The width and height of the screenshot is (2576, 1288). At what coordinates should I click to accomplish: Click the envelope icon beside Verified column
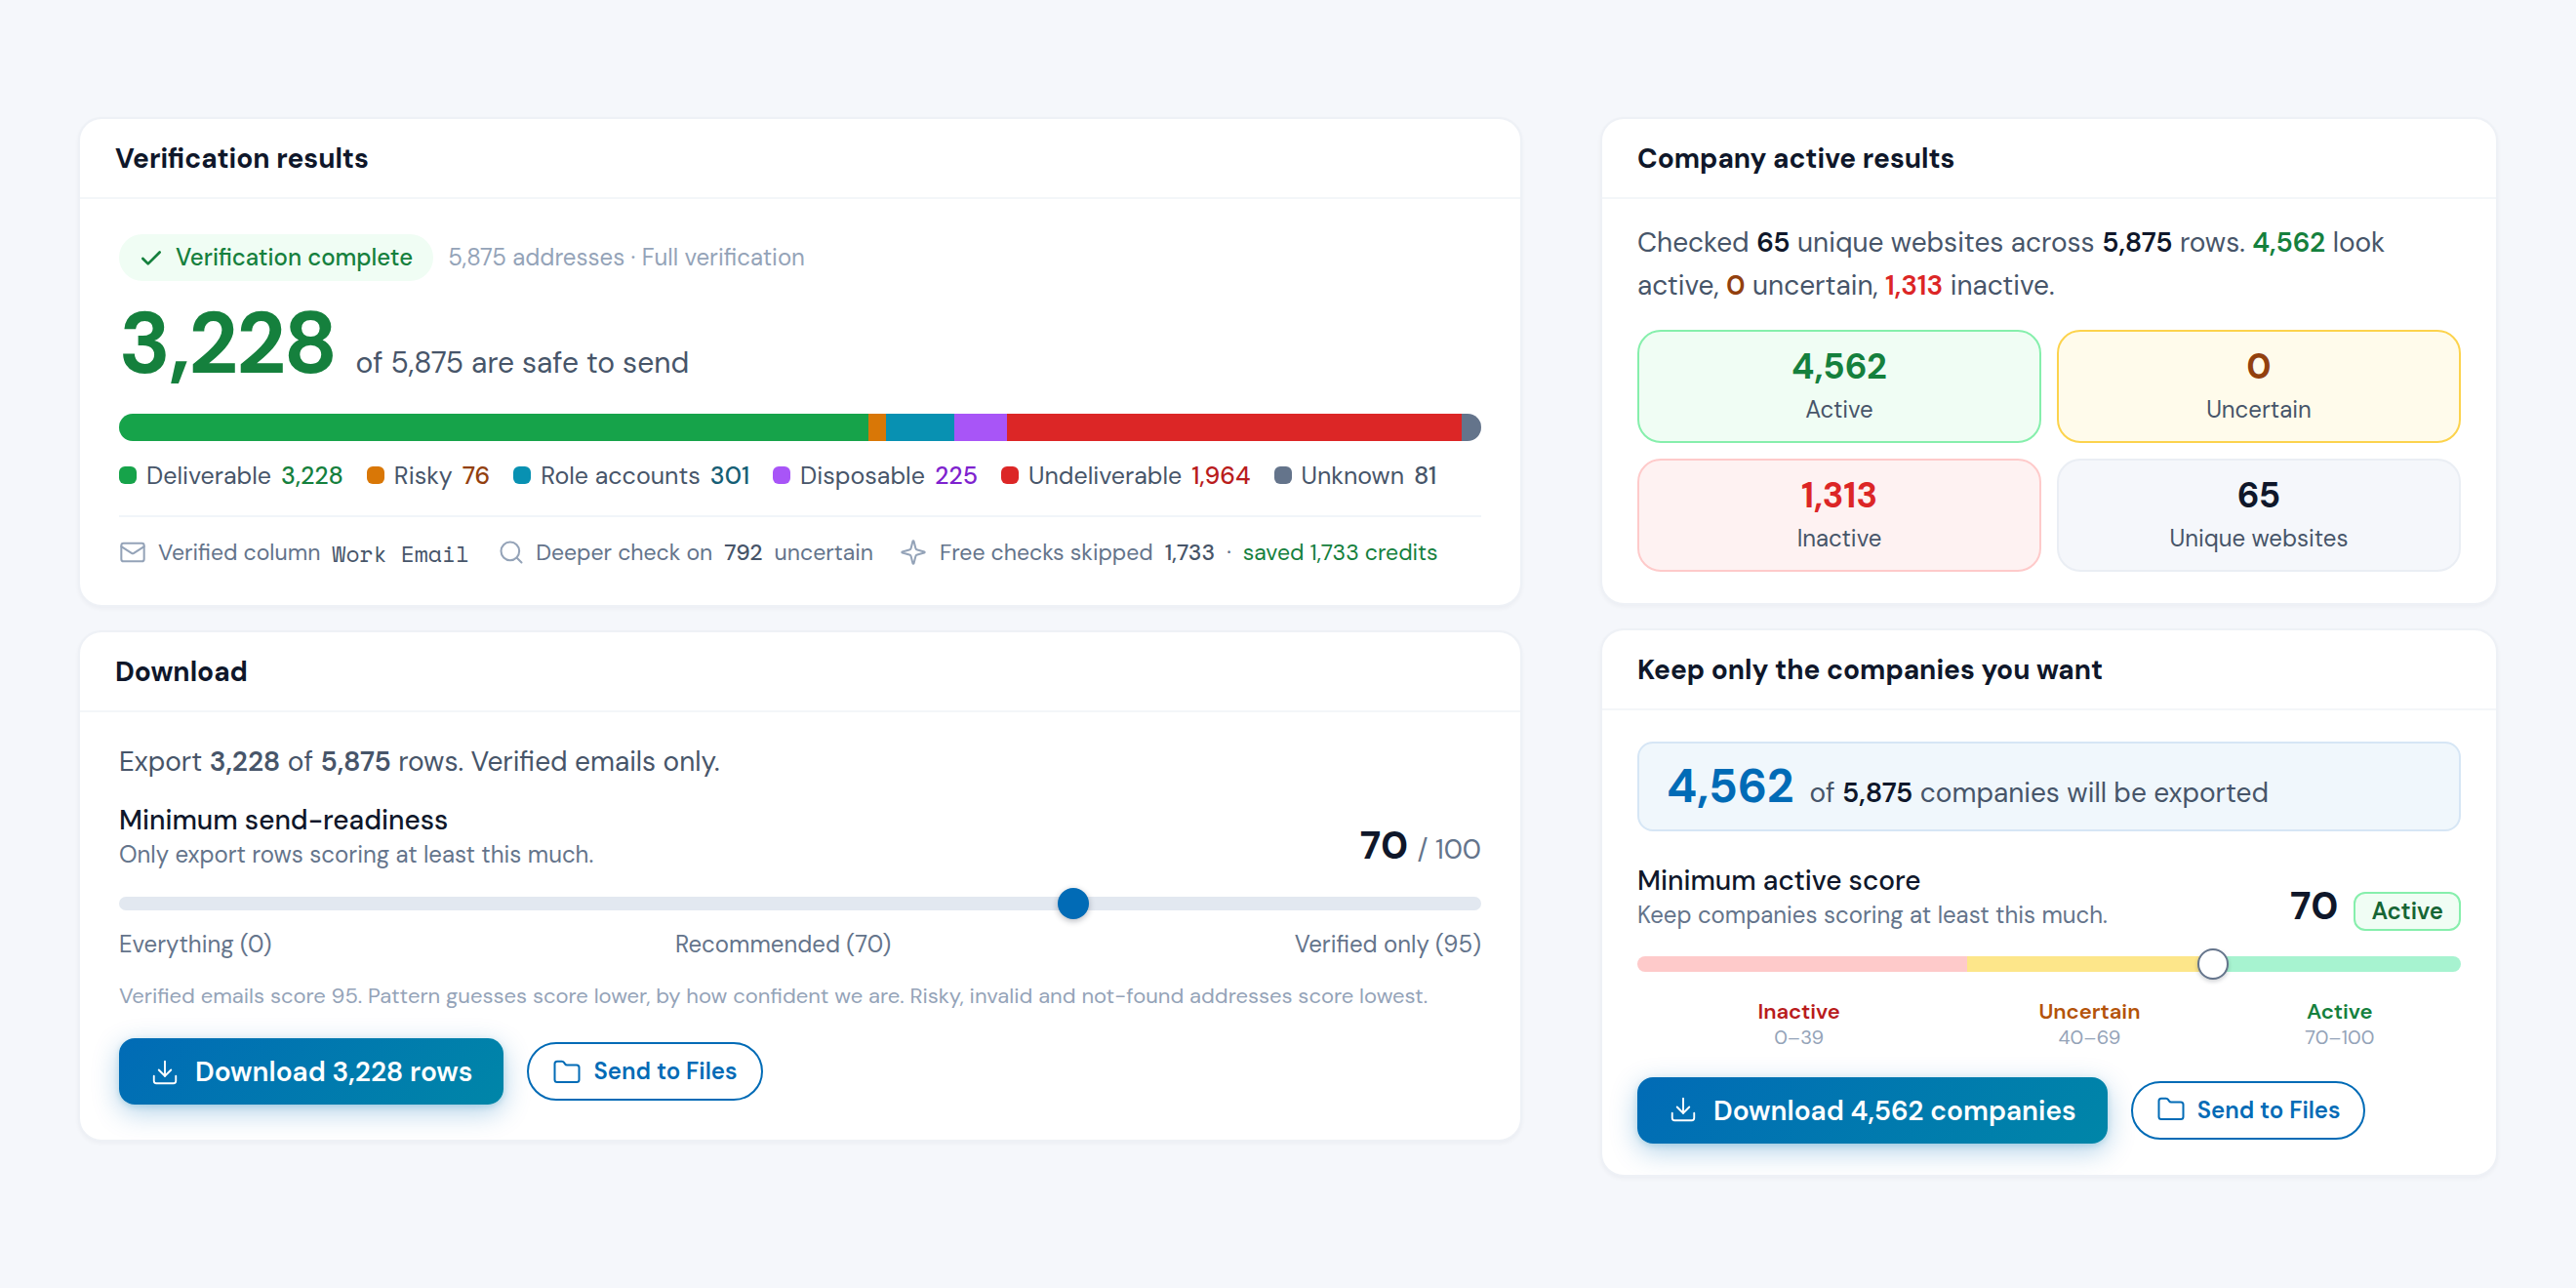click(x=132, y=552)
